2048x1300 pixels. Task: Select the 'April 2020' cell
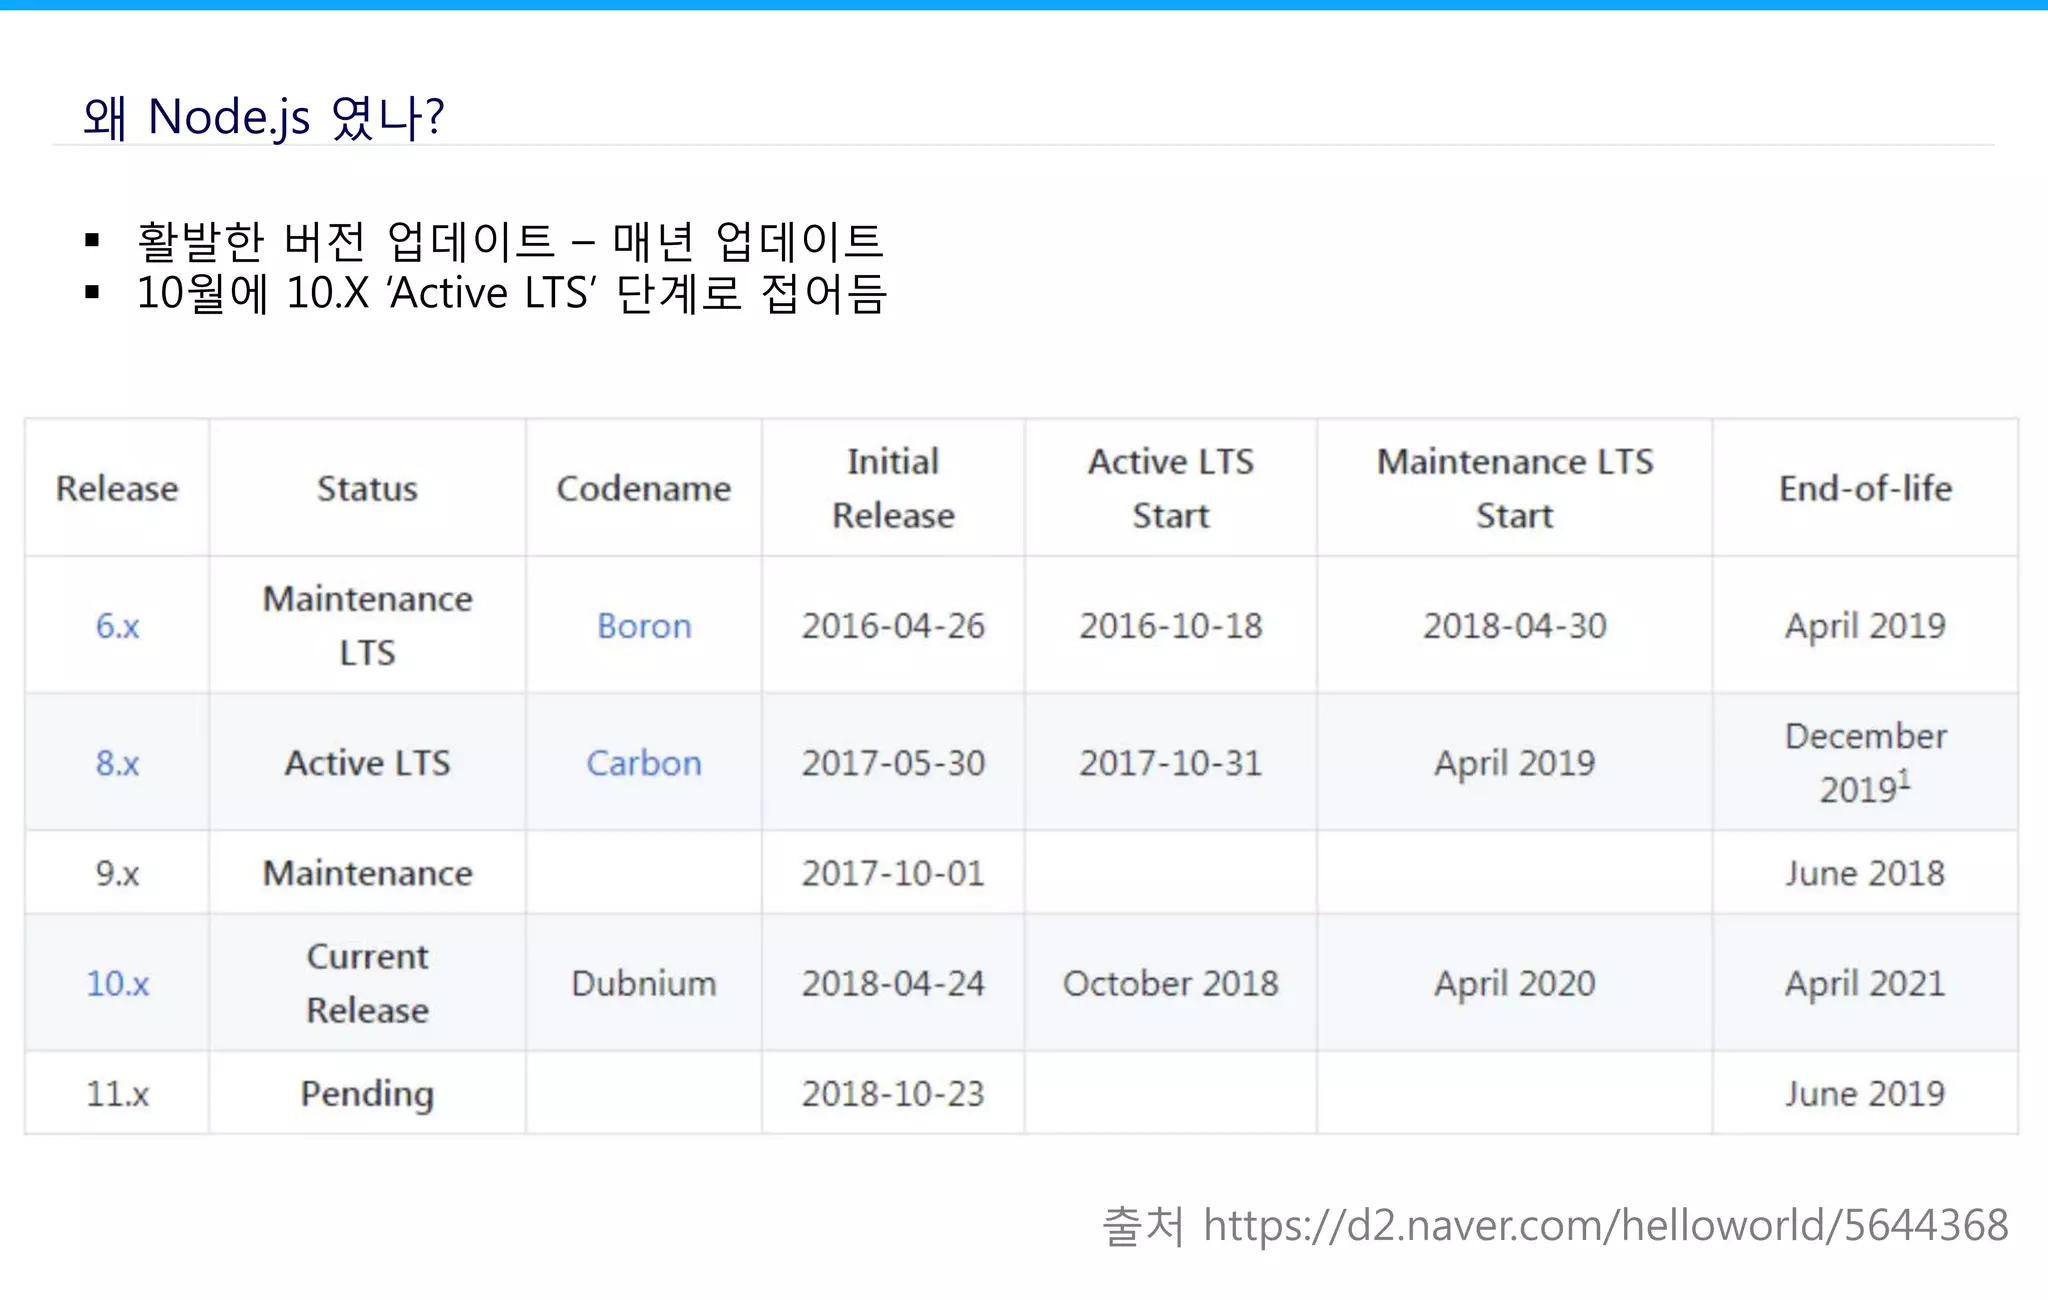(1515, 983)
